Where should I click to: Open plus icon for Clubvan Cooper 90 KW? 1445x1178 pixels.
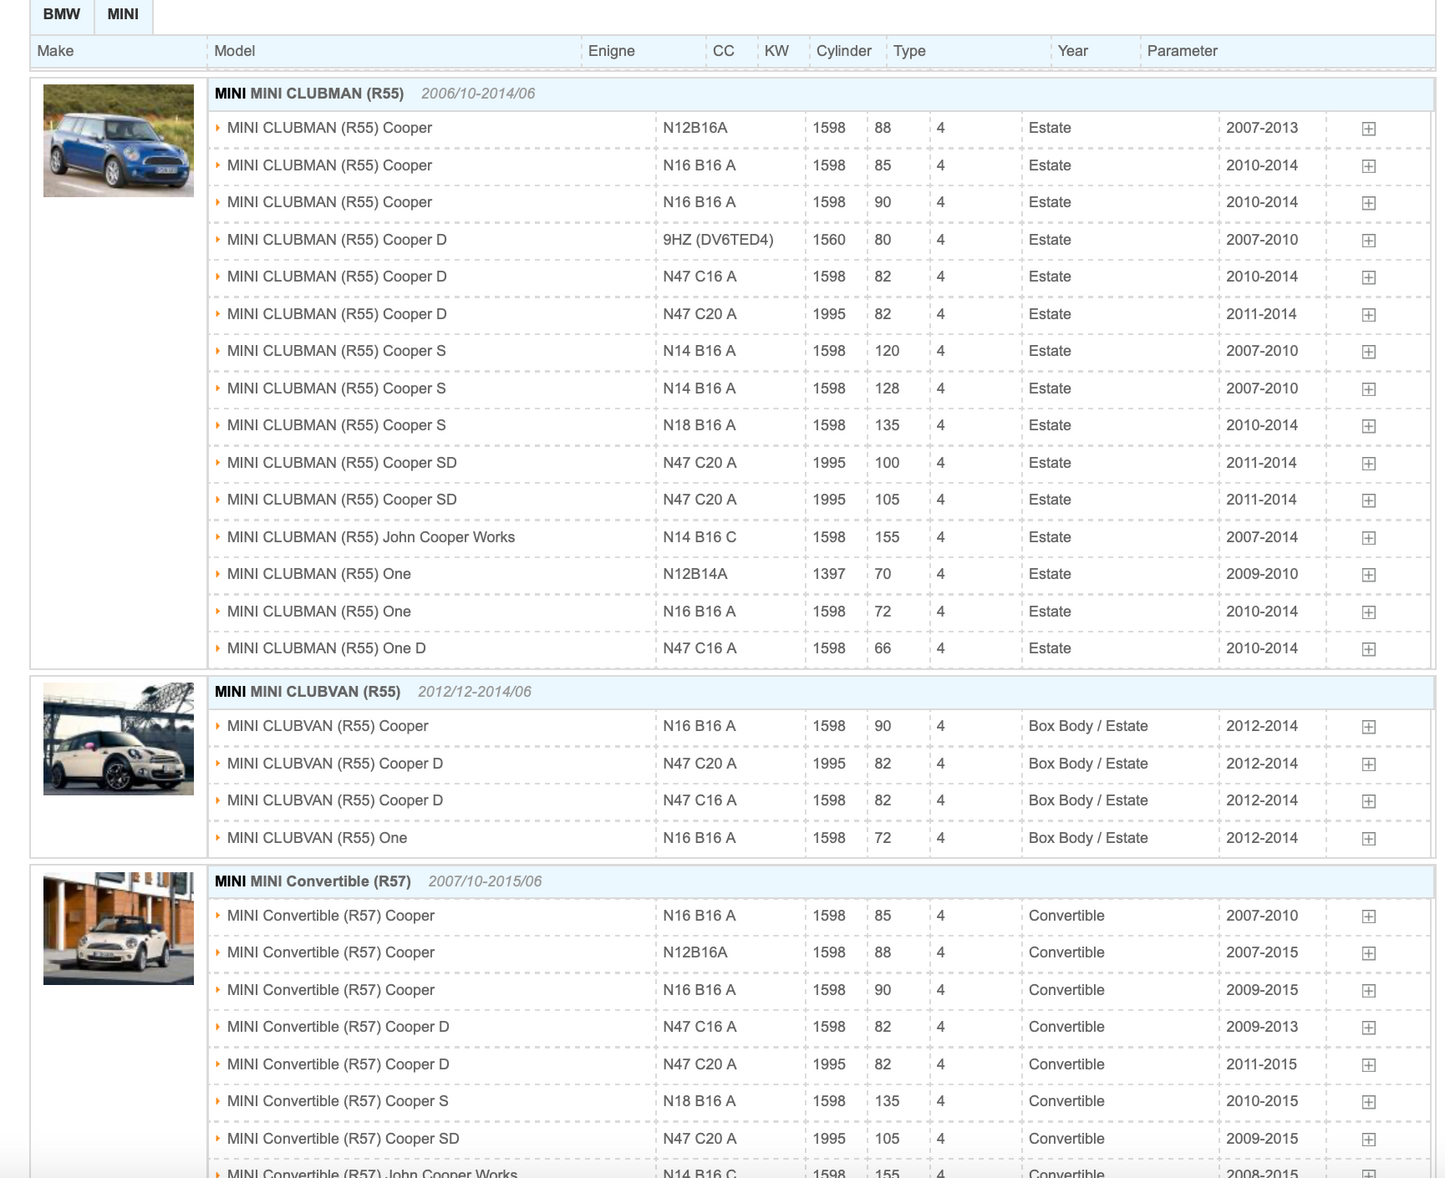[x=1369, y=727]
